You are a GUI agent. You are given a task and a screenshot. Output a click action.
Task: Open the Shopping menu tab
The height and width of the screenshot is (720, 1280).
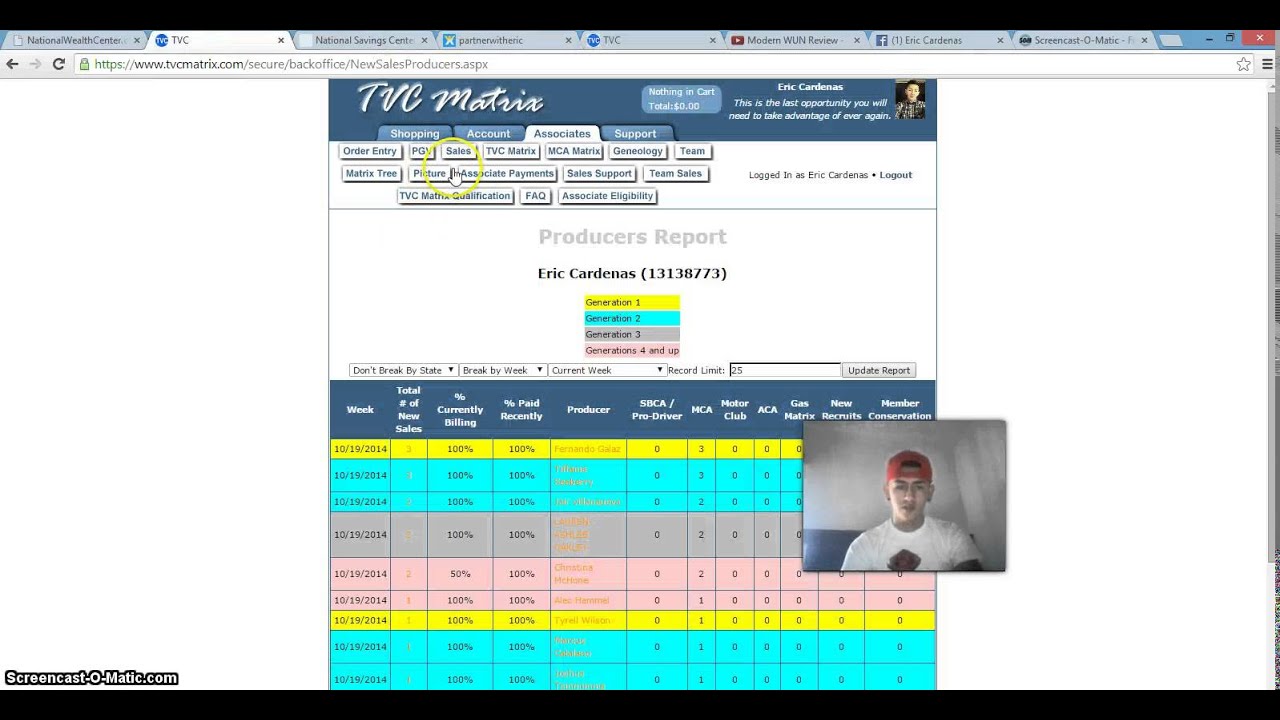(x=414, y=134)
